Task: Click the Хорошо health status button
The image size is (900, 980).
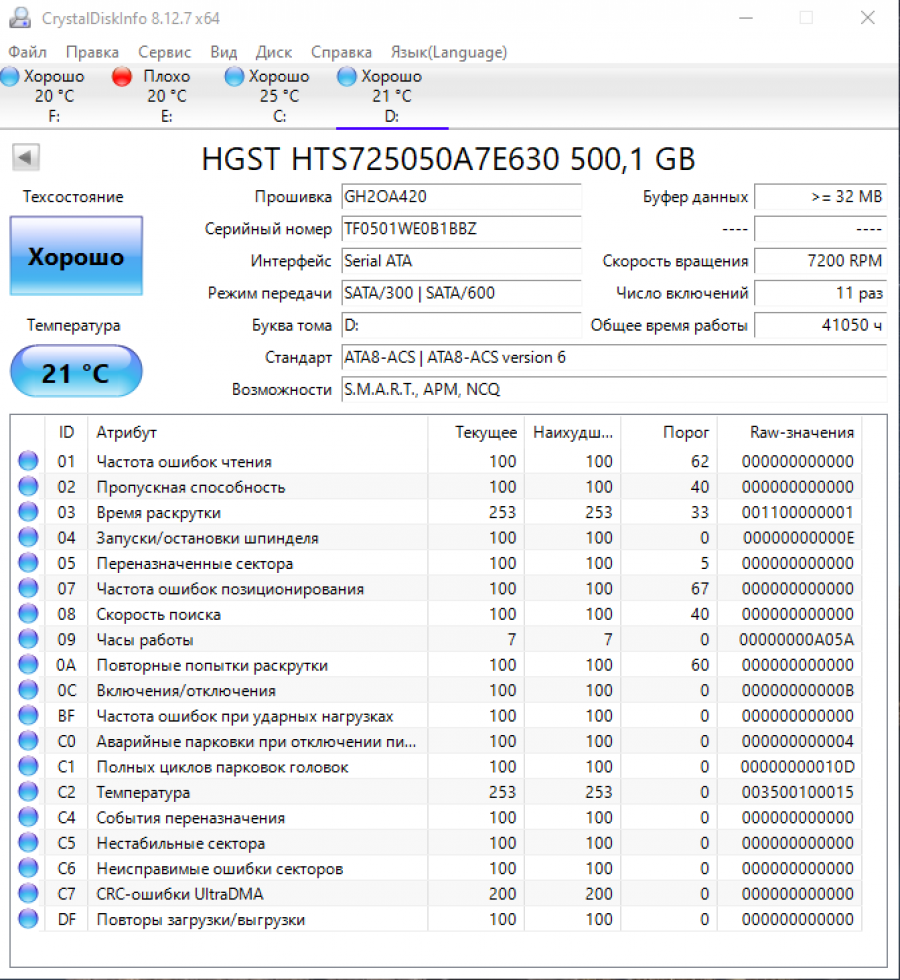Action: coord(75,256)
